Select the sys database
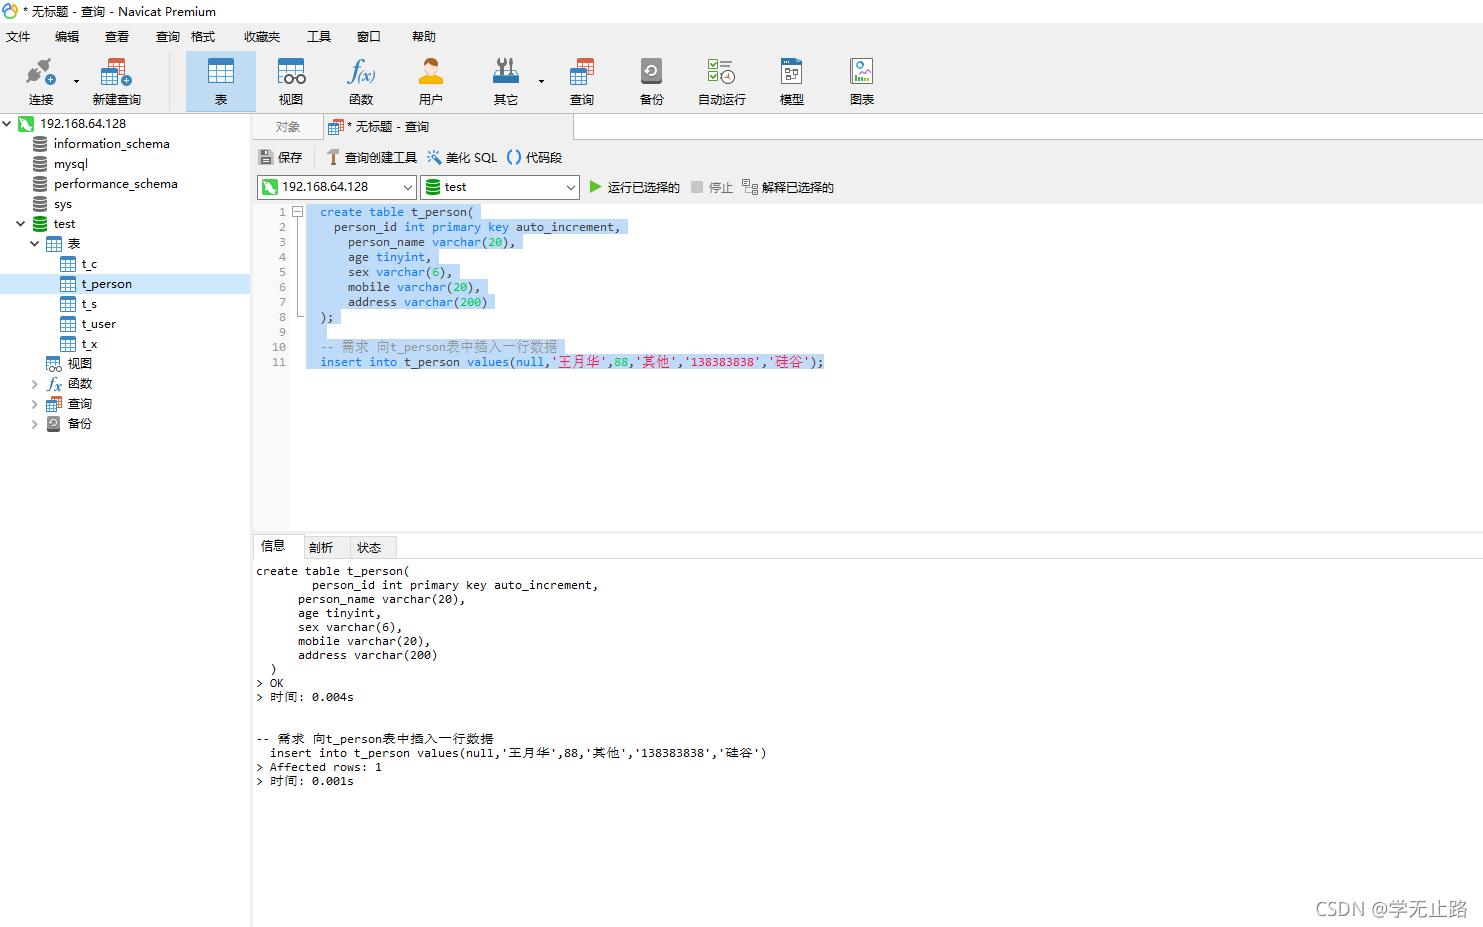 click(62, 204)
